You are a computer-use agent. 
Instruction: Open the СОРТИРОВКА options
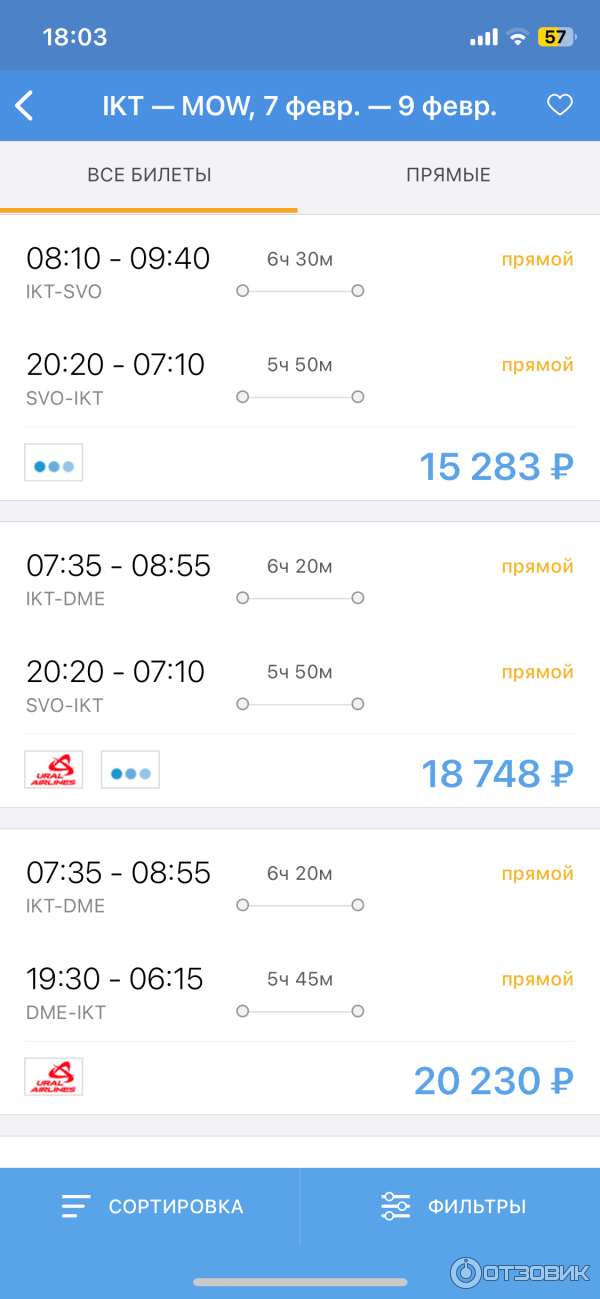coord(176,1206)
